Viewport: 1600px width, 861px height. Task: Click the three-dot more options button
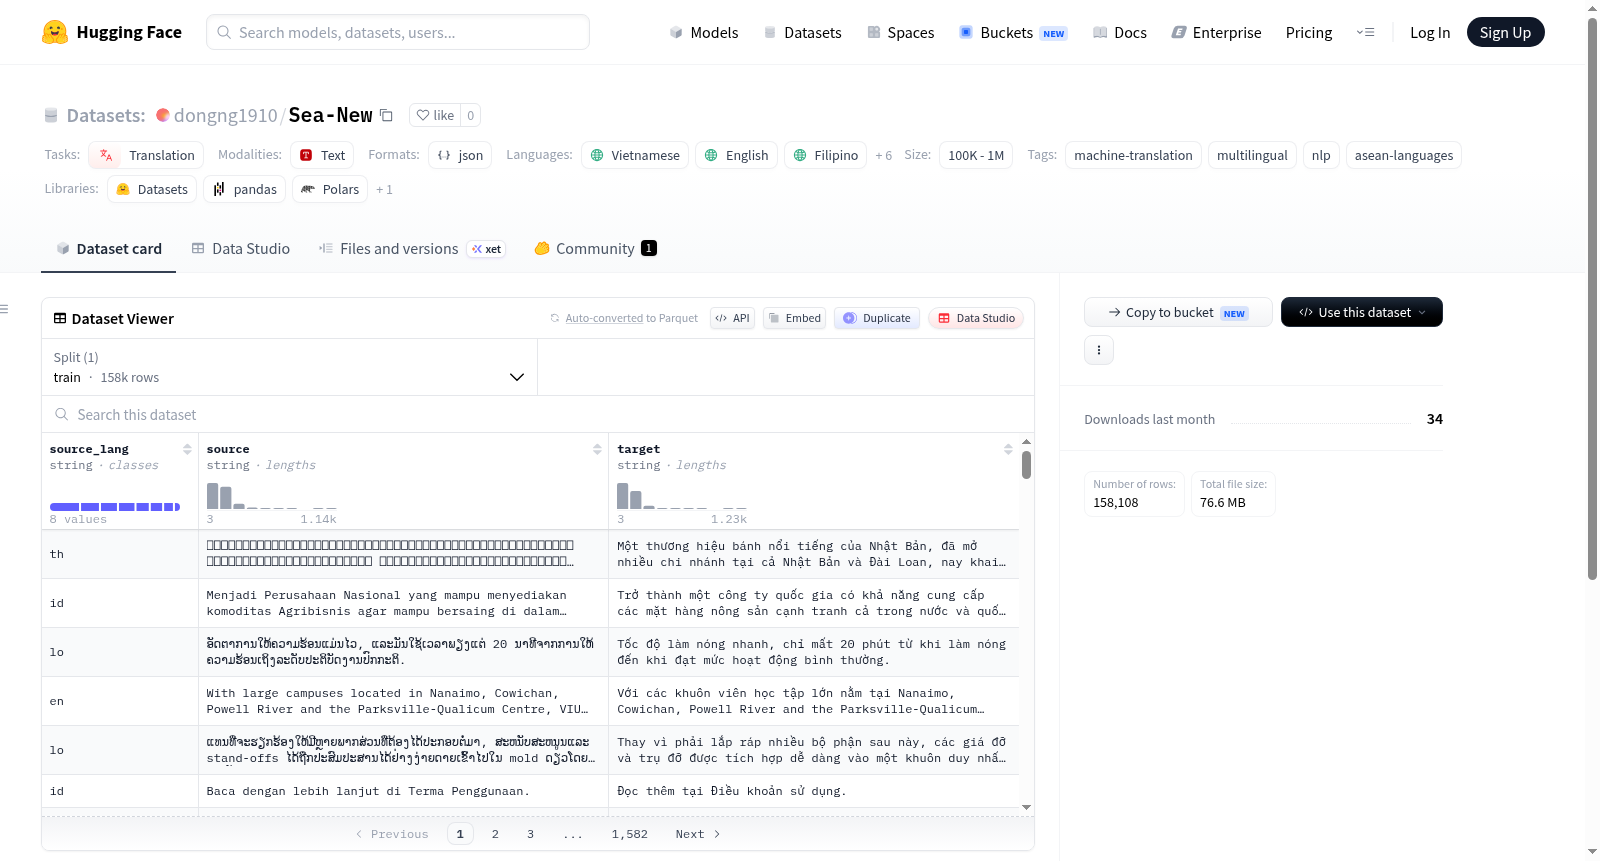point(1099,350)
